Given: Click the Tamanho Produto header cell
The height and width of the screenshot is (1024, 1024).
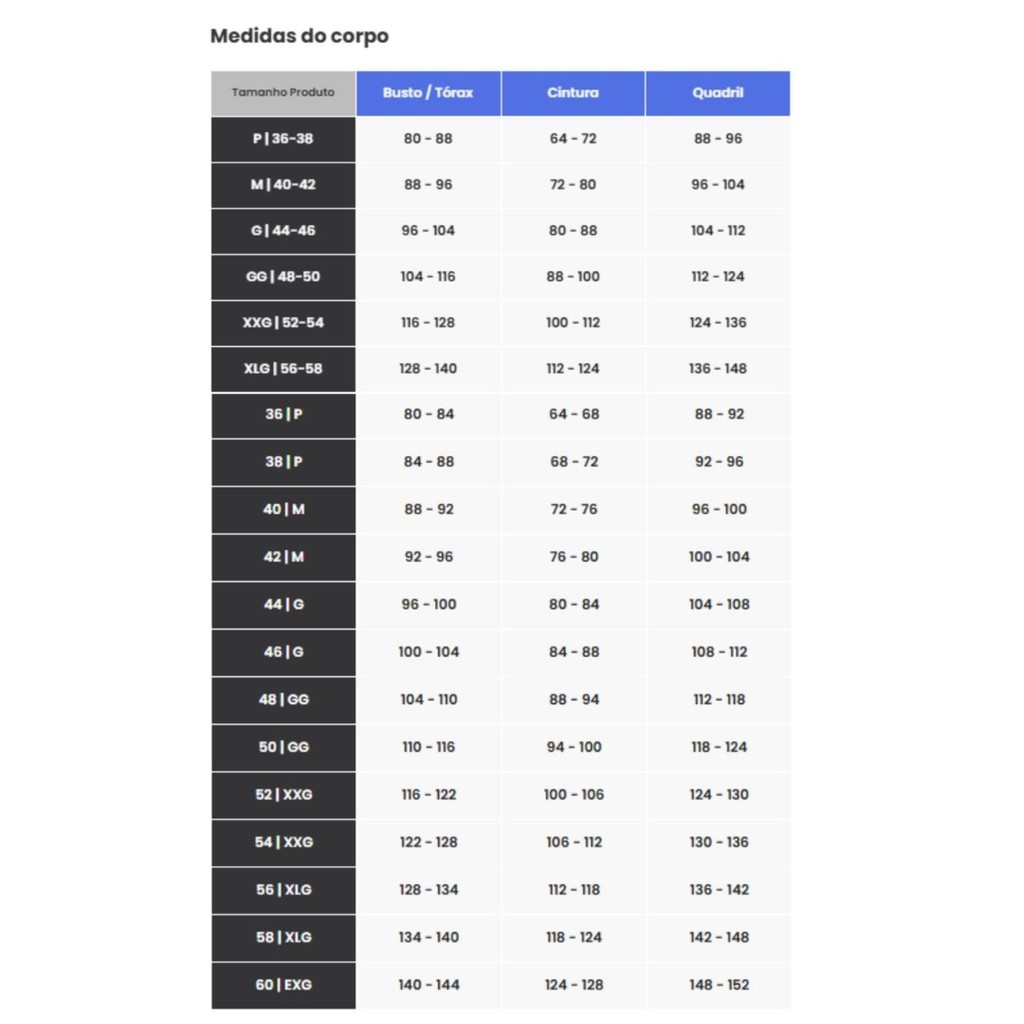Looking at the screenshot, I should [283, 93].
